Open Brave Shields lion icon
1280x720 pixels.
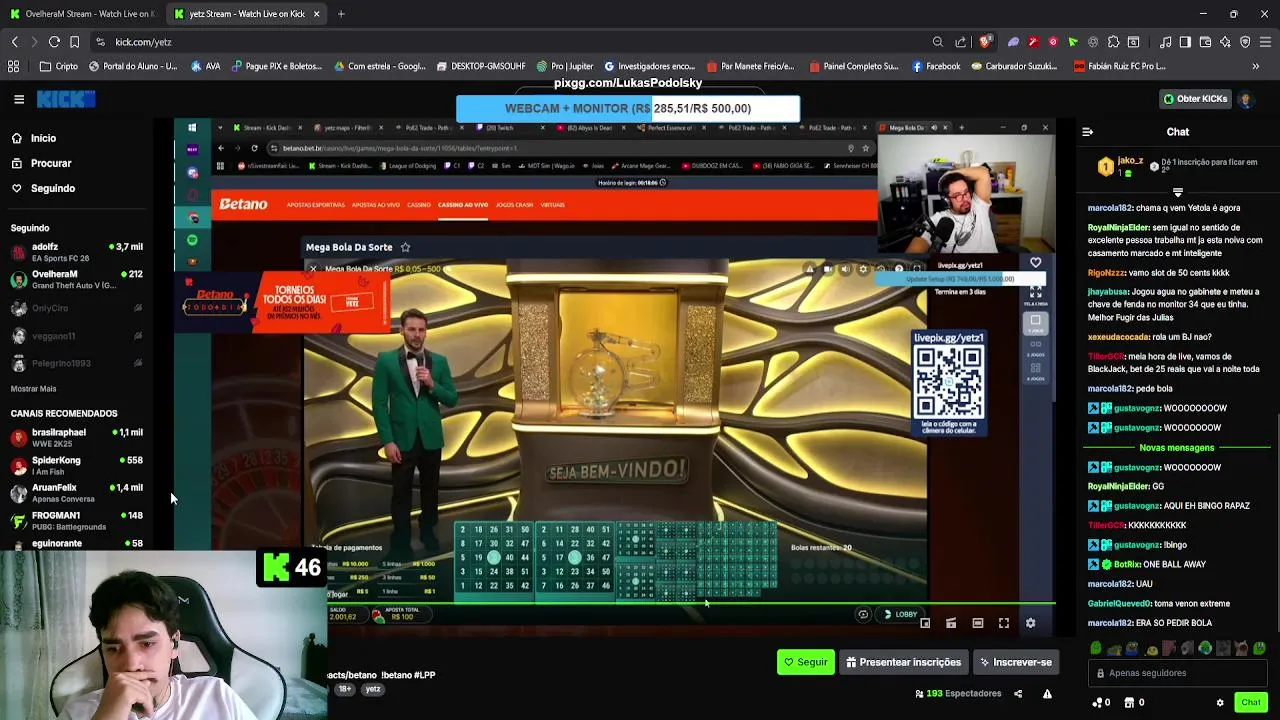click(985, 42)
